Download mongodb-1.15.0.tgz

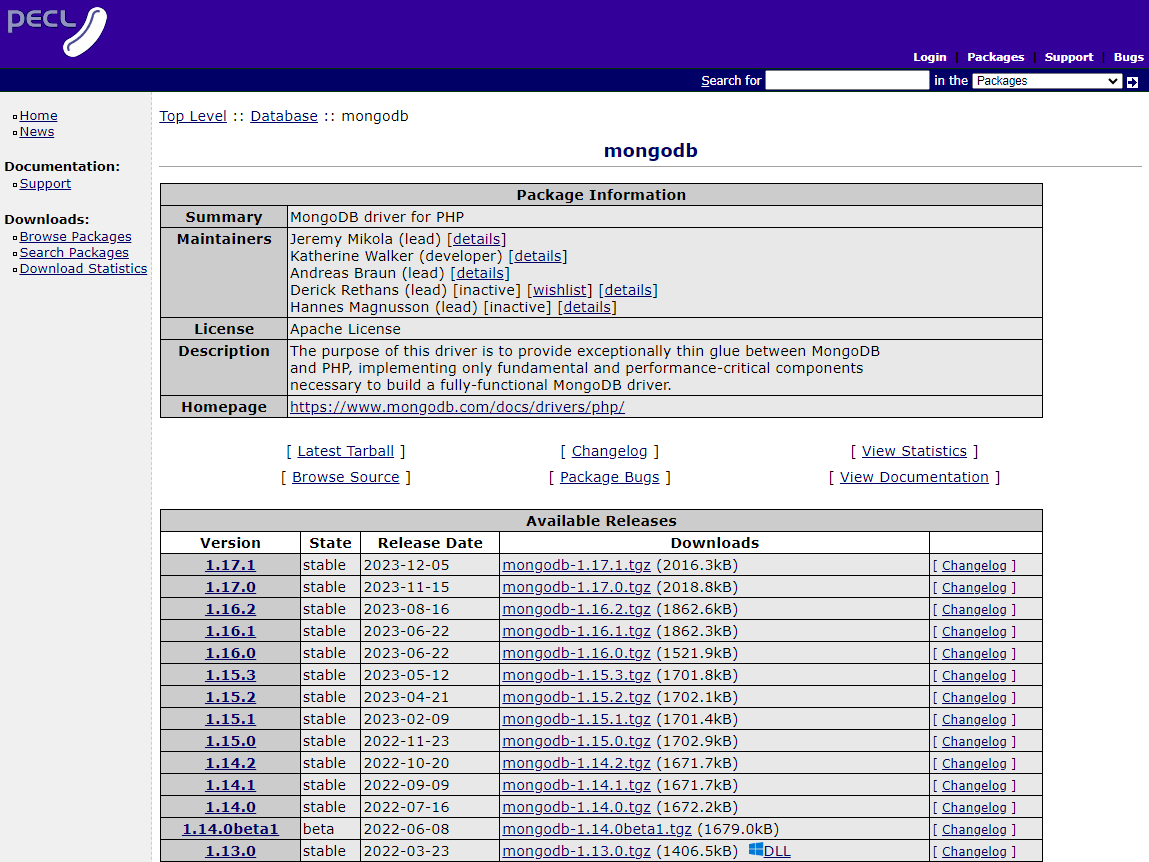[577, 741]
